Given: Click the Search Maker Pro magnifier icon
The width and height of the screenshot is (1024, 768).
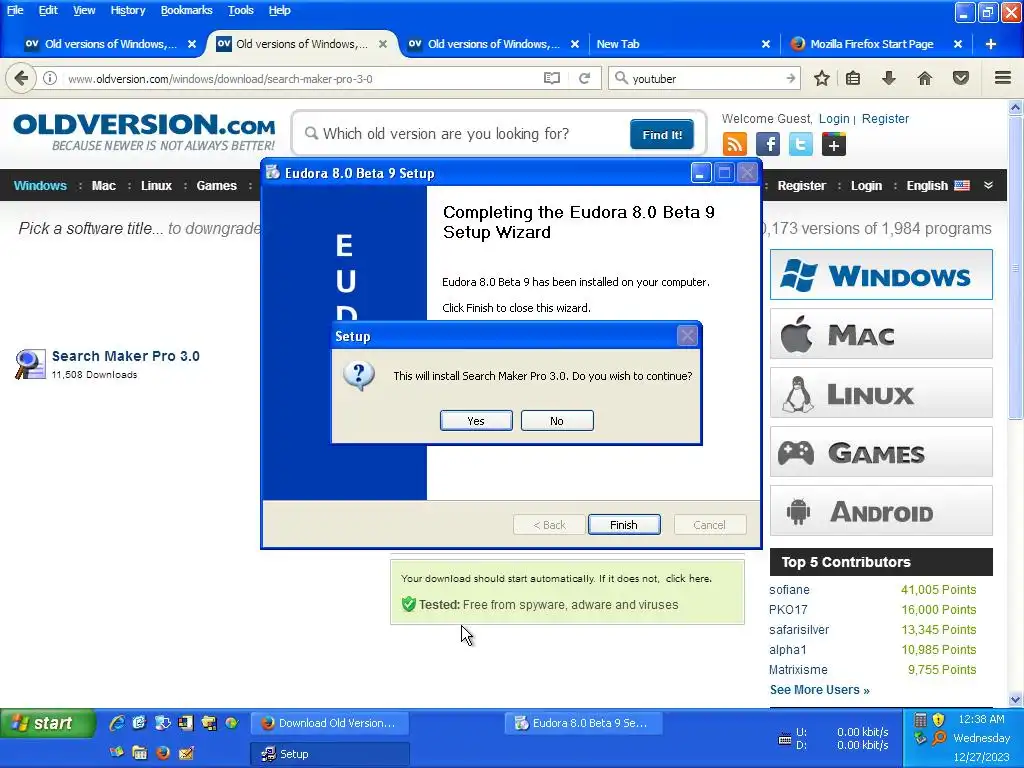Looking at the screenshot, I should (x=29, y=364).
